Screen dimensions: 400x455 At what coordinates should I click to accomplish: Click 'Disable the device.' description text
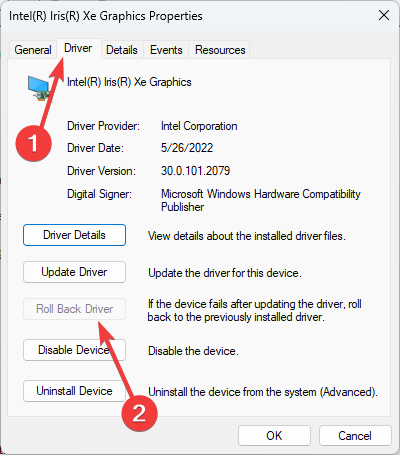click(x=193, y=351)
